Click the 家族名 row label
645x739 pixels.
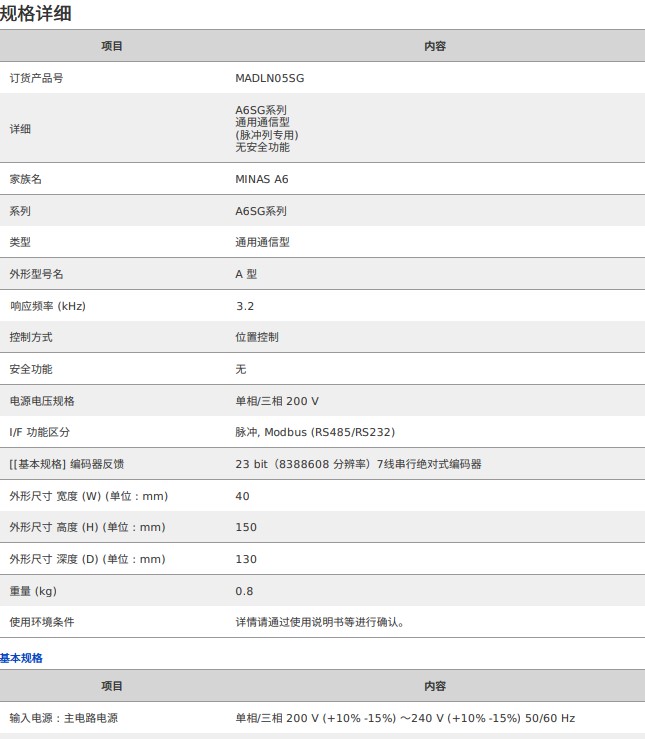25,179
